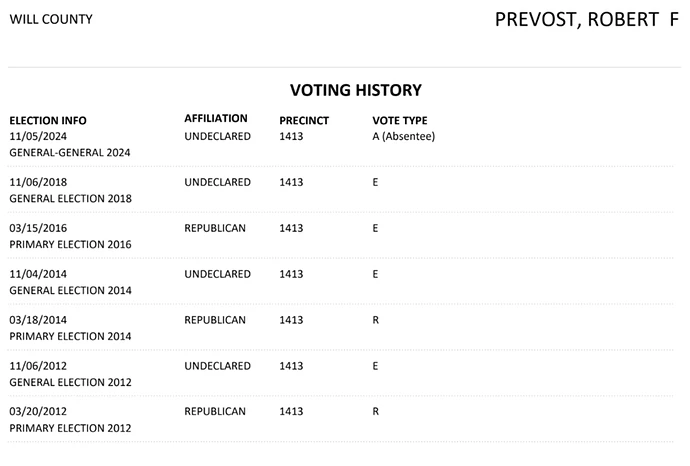Click the A (Absentee) vote type
690x466 pixels.
404,136
